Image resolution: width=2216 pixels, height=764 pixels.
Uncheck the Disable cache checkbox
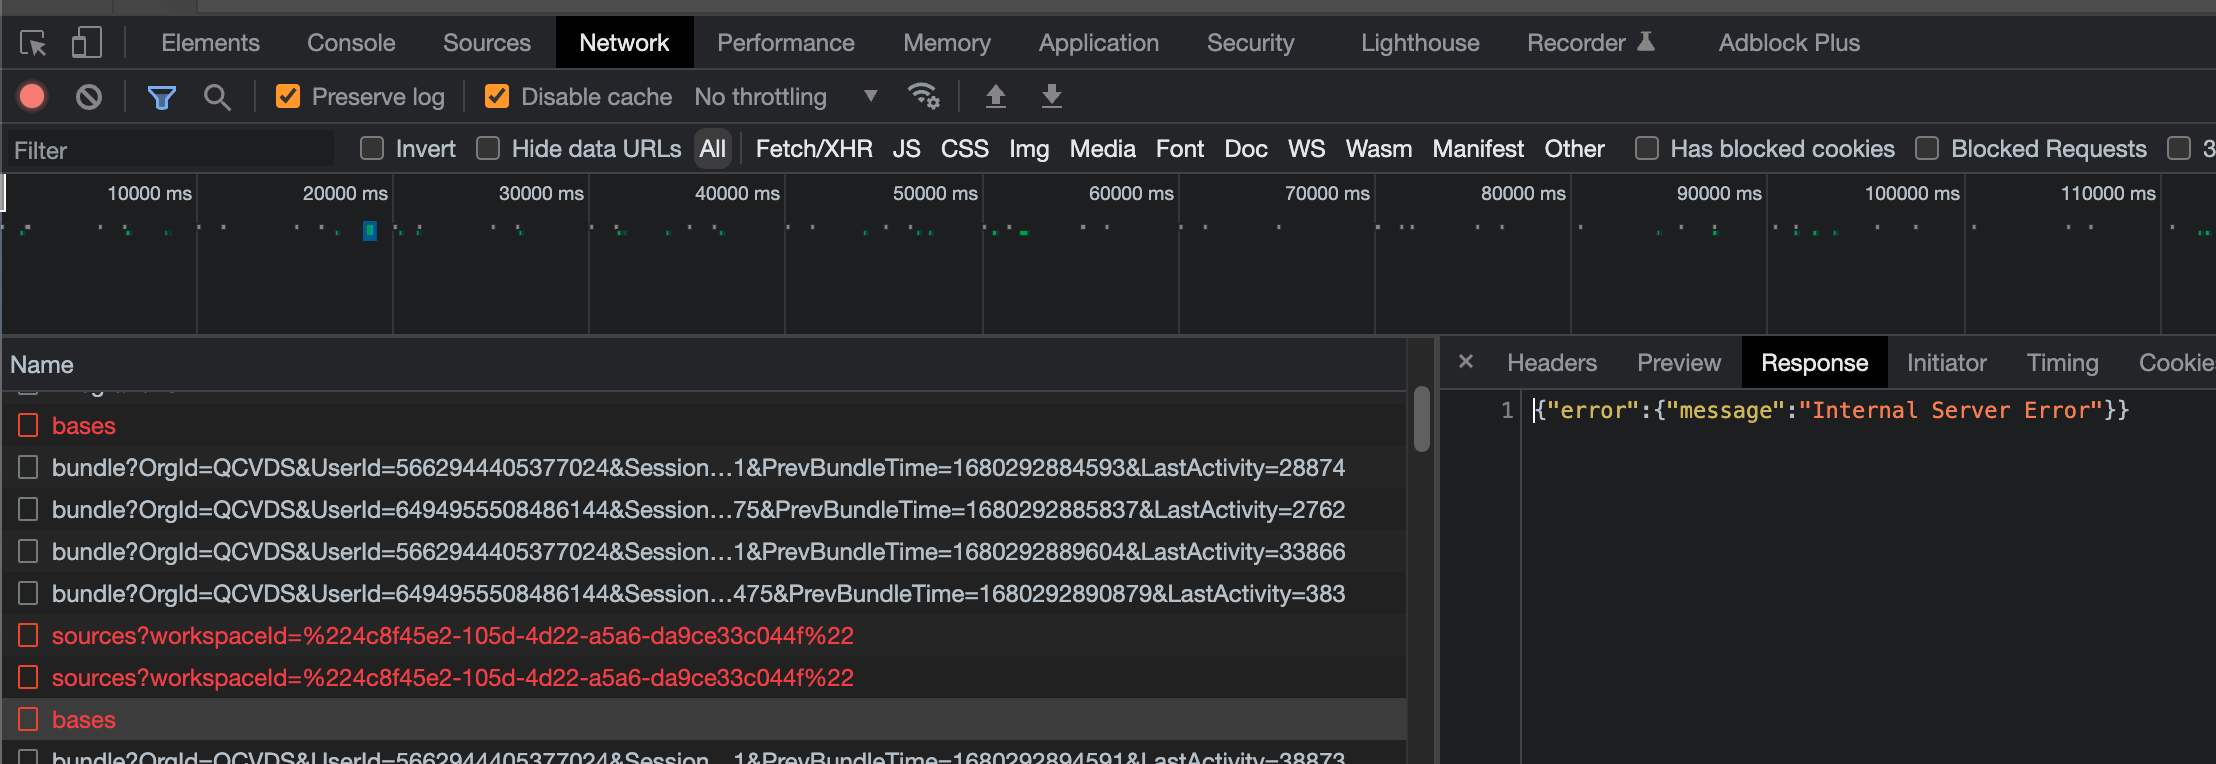click(497, 97)
